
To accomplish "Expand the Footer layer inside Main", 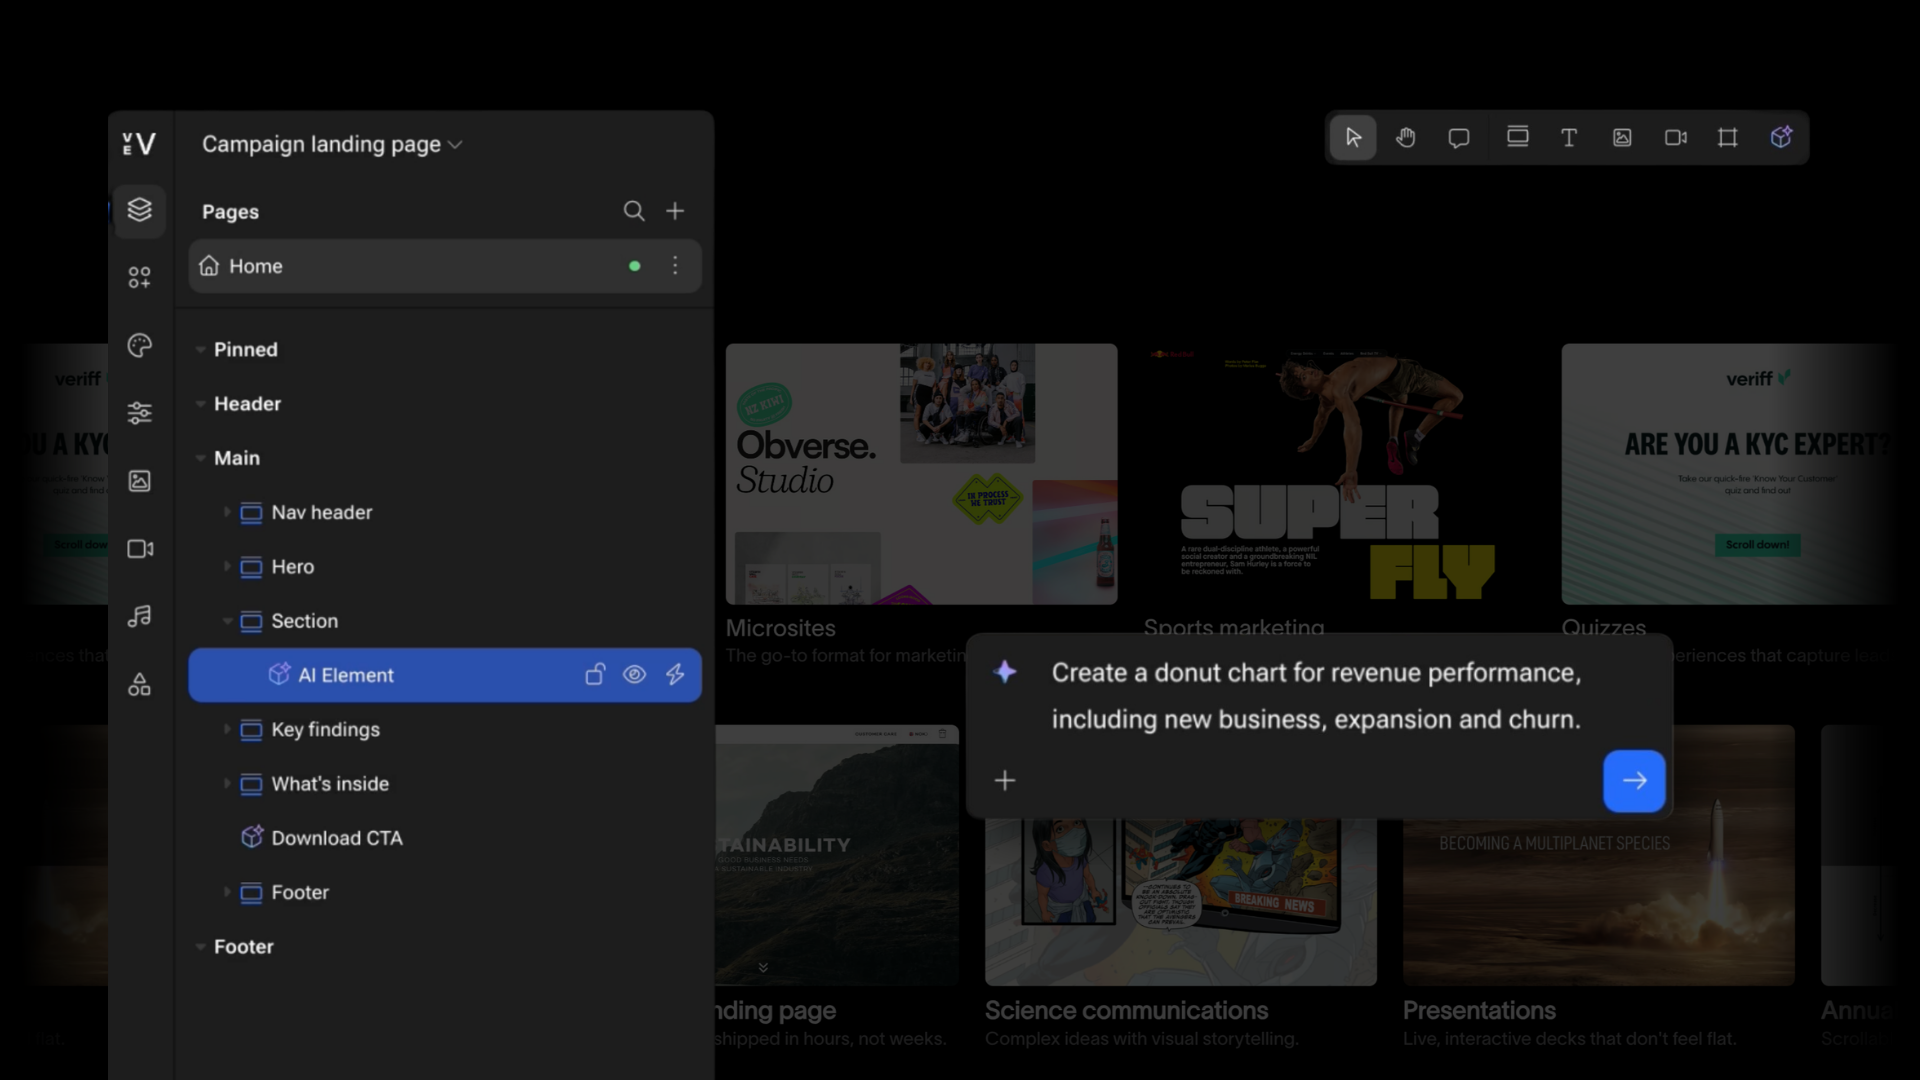I will click(227, 892).
